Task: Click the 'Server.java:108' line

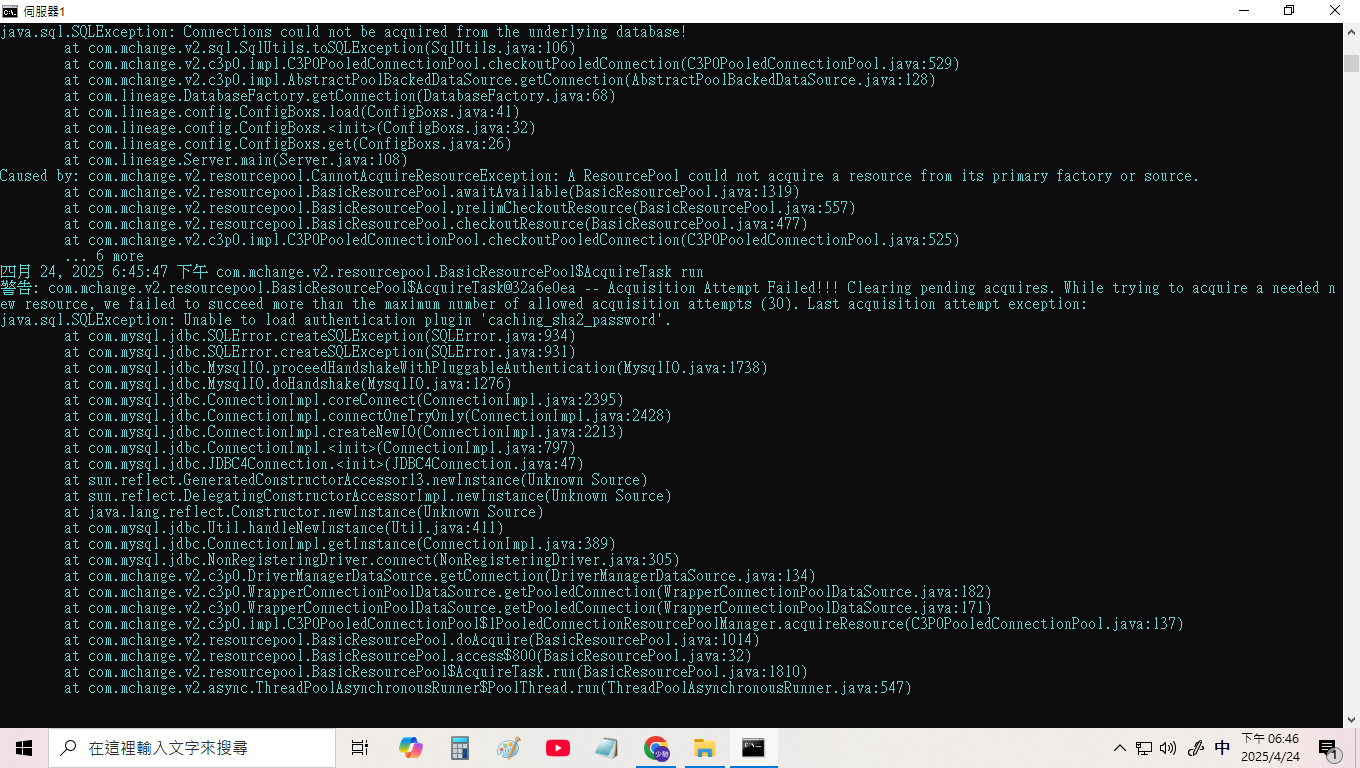Action: [x=236, y=160]
